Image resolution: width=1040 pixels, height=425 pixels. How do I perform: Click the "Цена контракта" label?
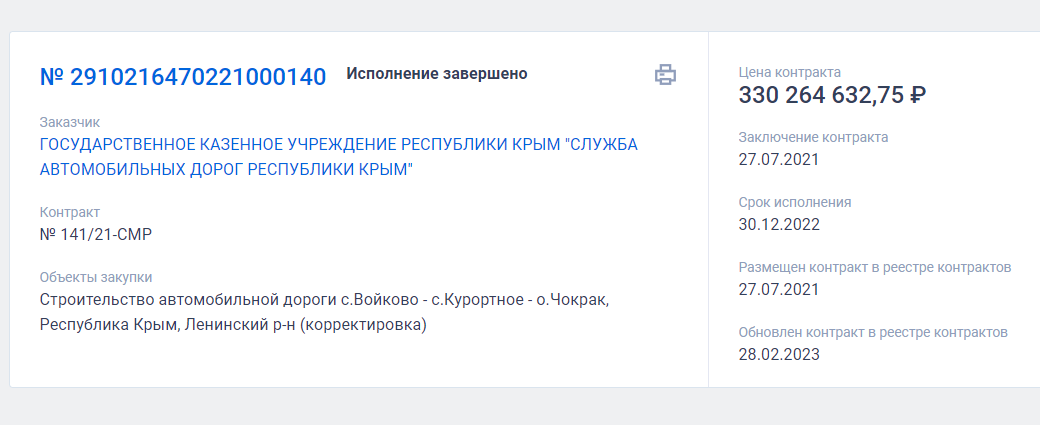pyautogui.click(x=789, y=72)
